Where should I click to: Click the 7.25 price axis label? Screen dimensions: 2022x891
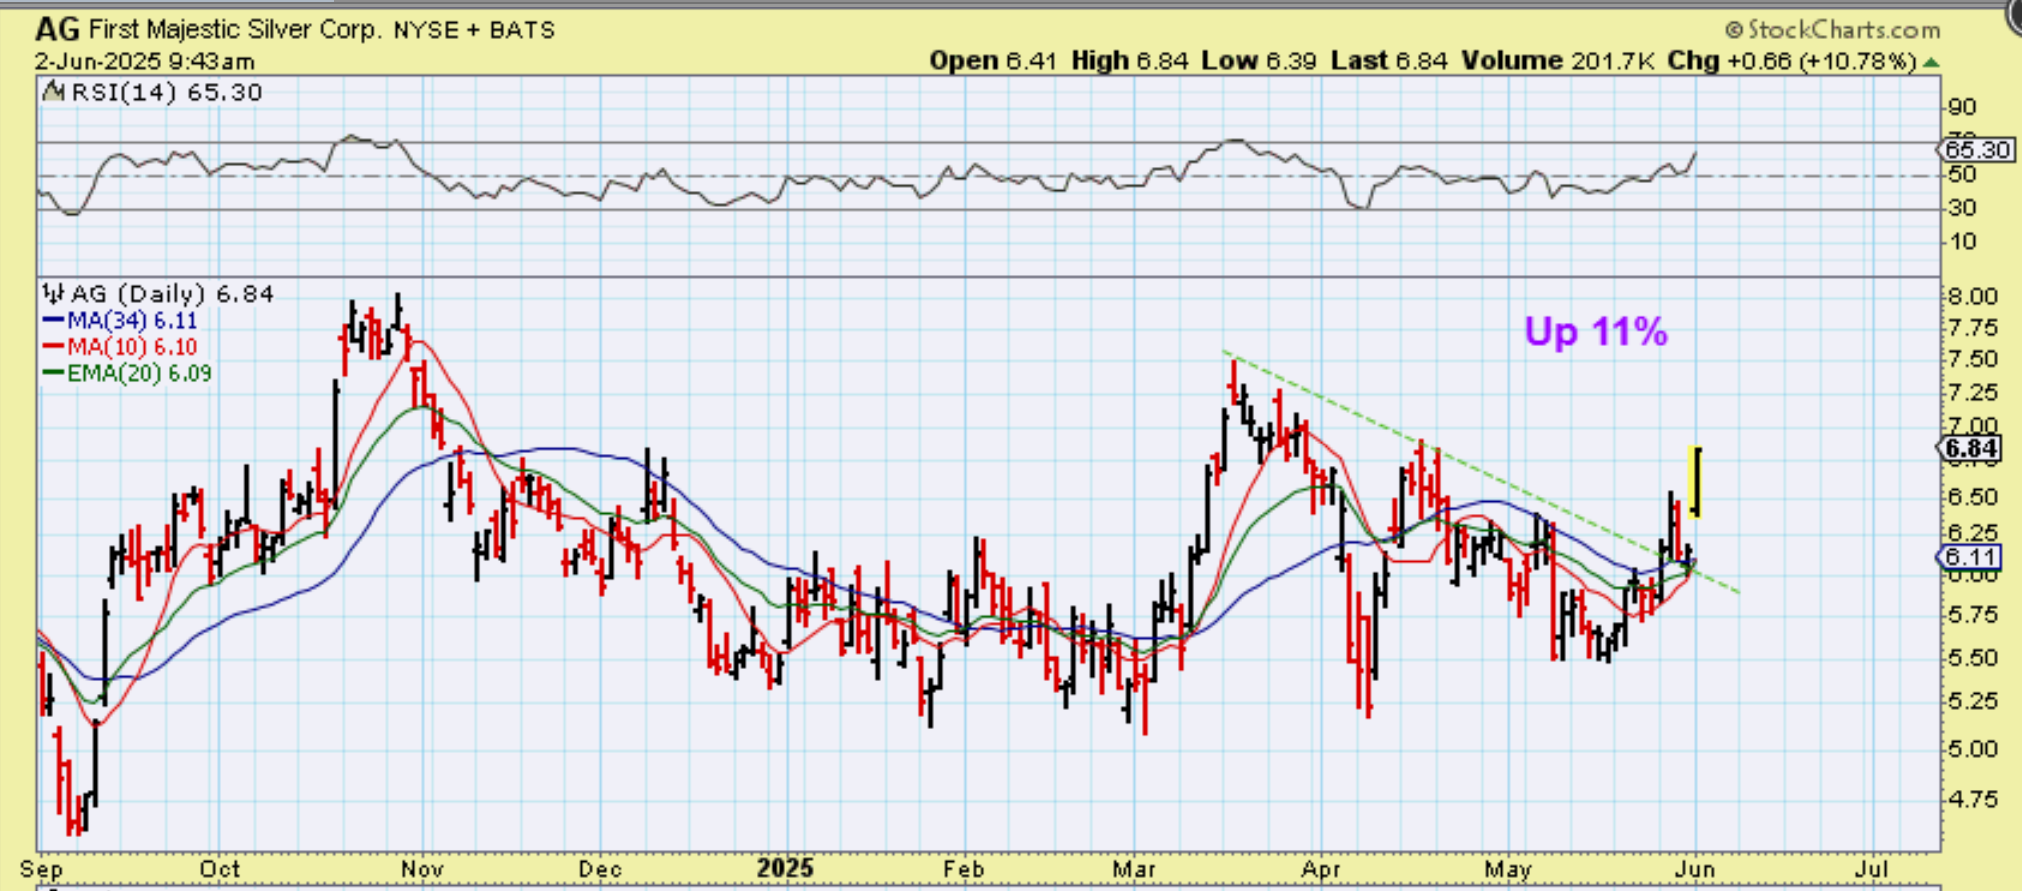click(1972, 393)
